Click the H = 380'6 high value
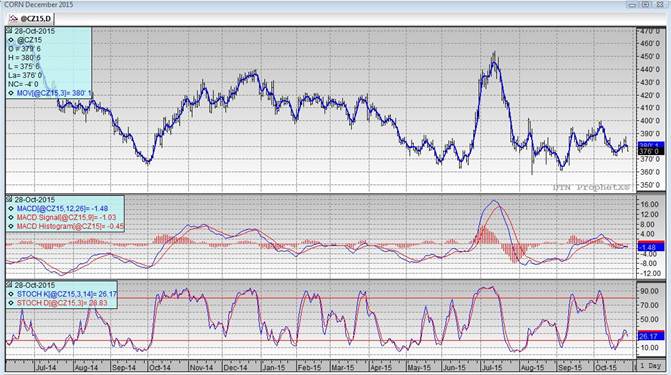This screenshot has width=671, height=375. (24, 58)
